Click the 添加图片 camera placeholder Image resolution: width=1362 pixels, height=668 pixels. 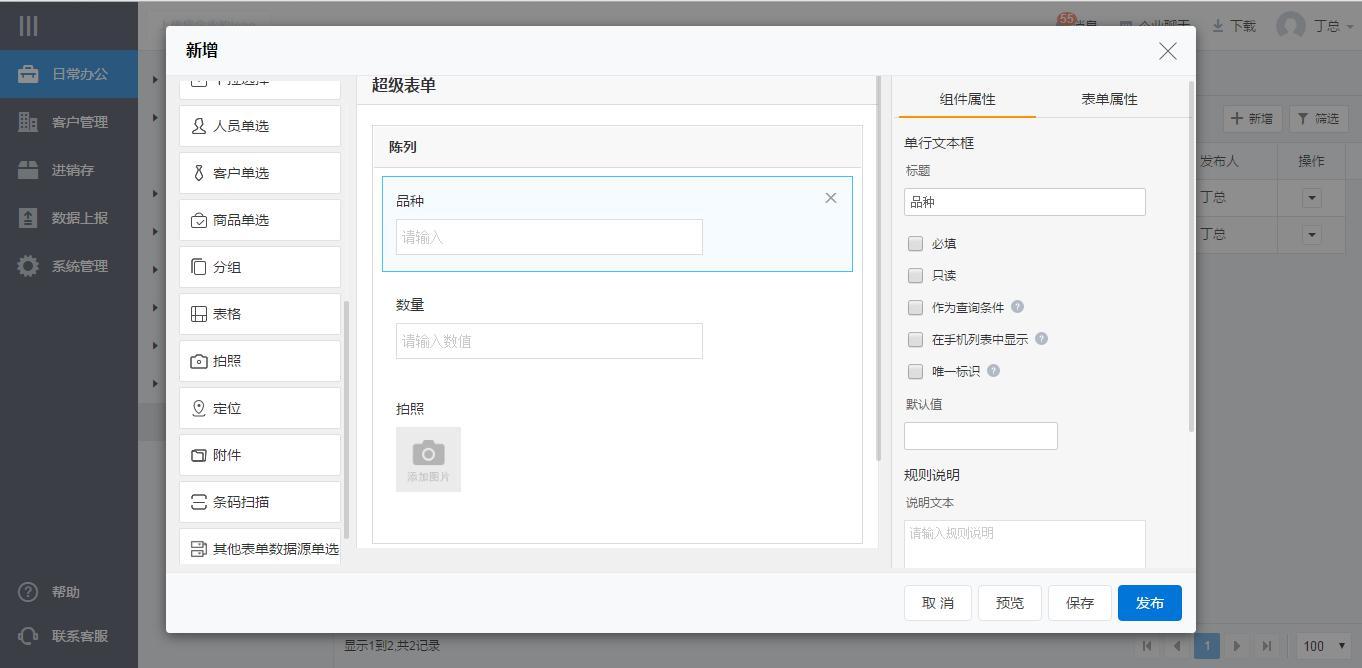[428, 459]
